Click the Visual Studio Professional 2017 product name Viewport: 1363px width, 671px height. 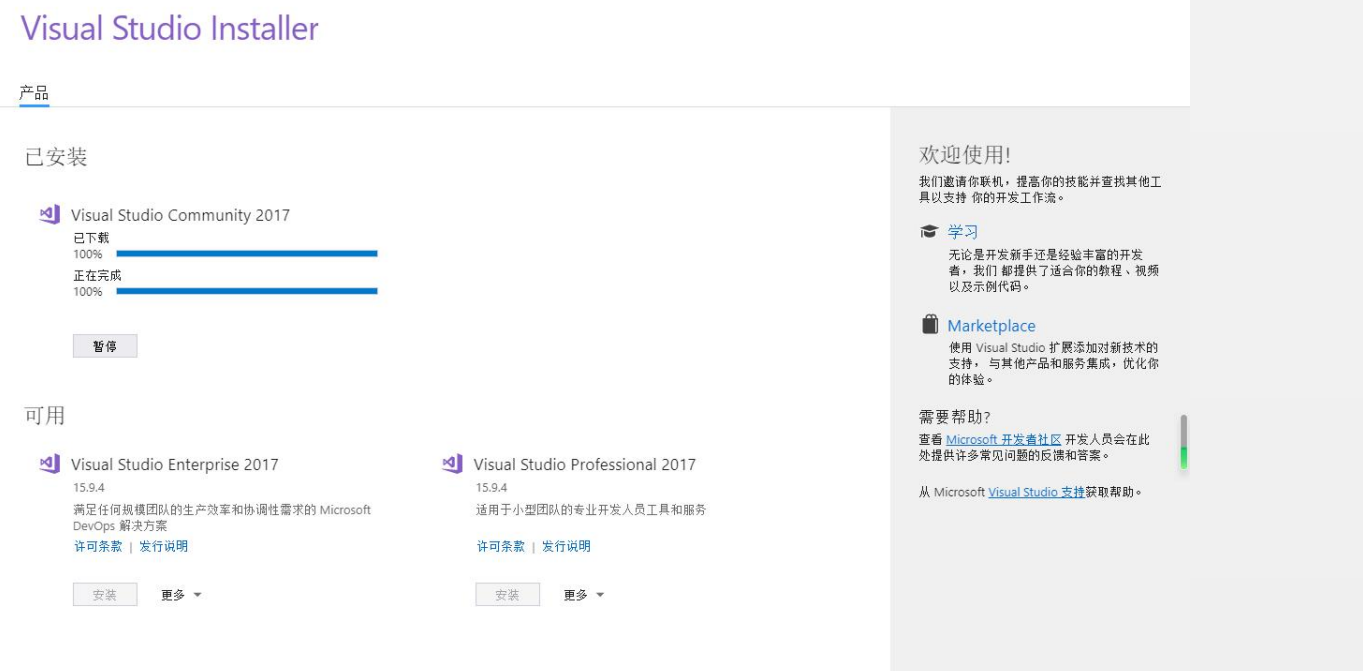tap(585, 464)
